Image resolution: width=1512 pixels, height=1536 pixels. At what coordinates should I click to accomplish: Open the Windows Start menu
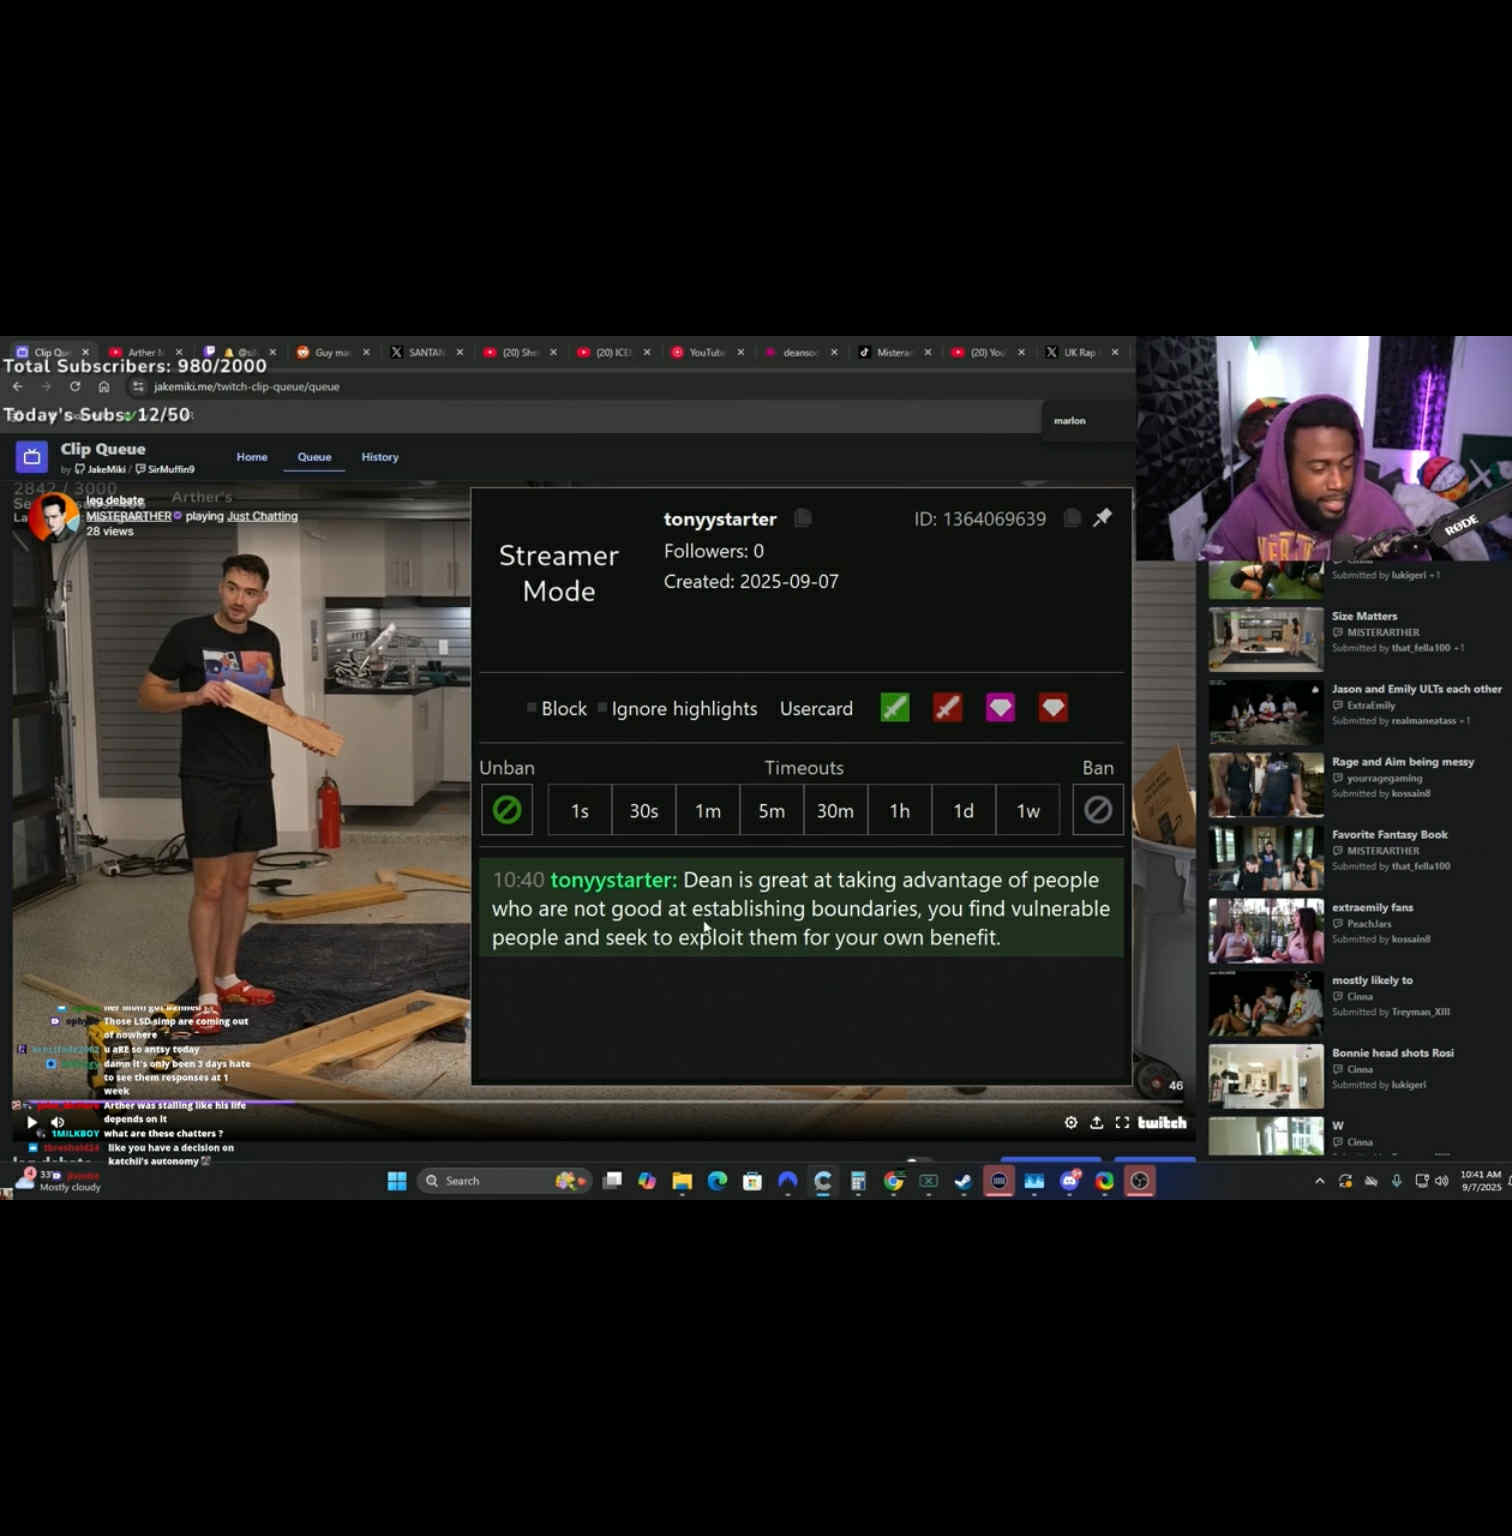click(x=397, y=1181)
